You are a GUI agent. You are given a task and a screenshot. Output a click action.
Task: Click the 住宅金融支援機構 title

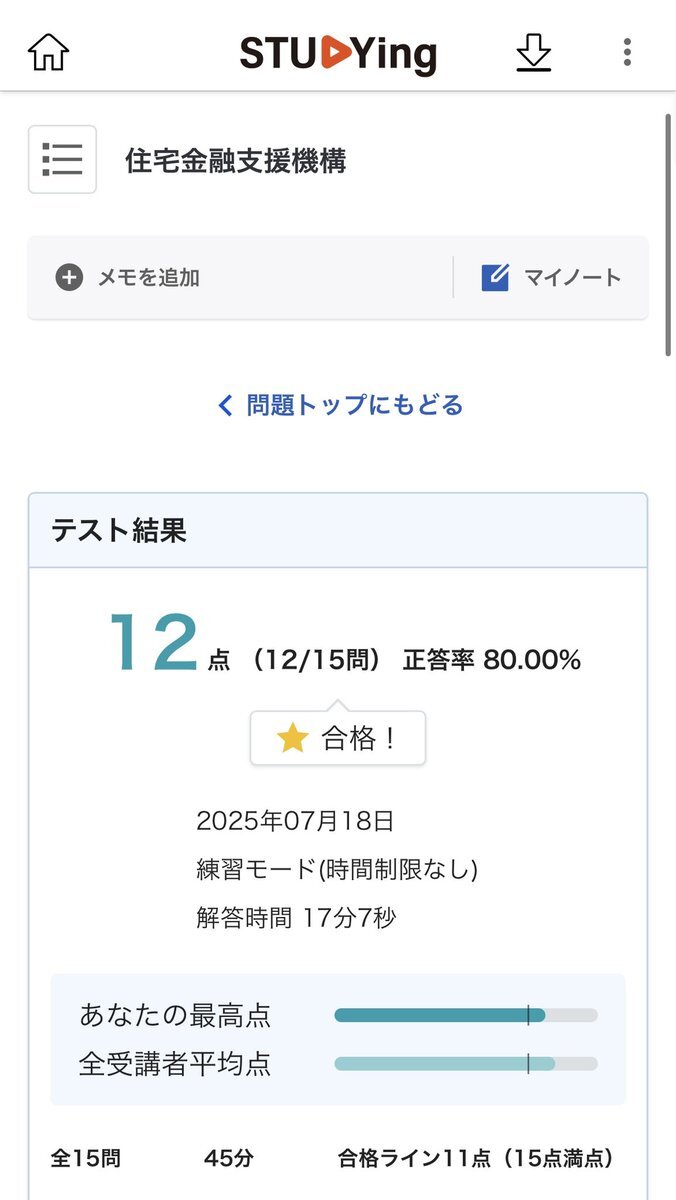tap(236, 160)
